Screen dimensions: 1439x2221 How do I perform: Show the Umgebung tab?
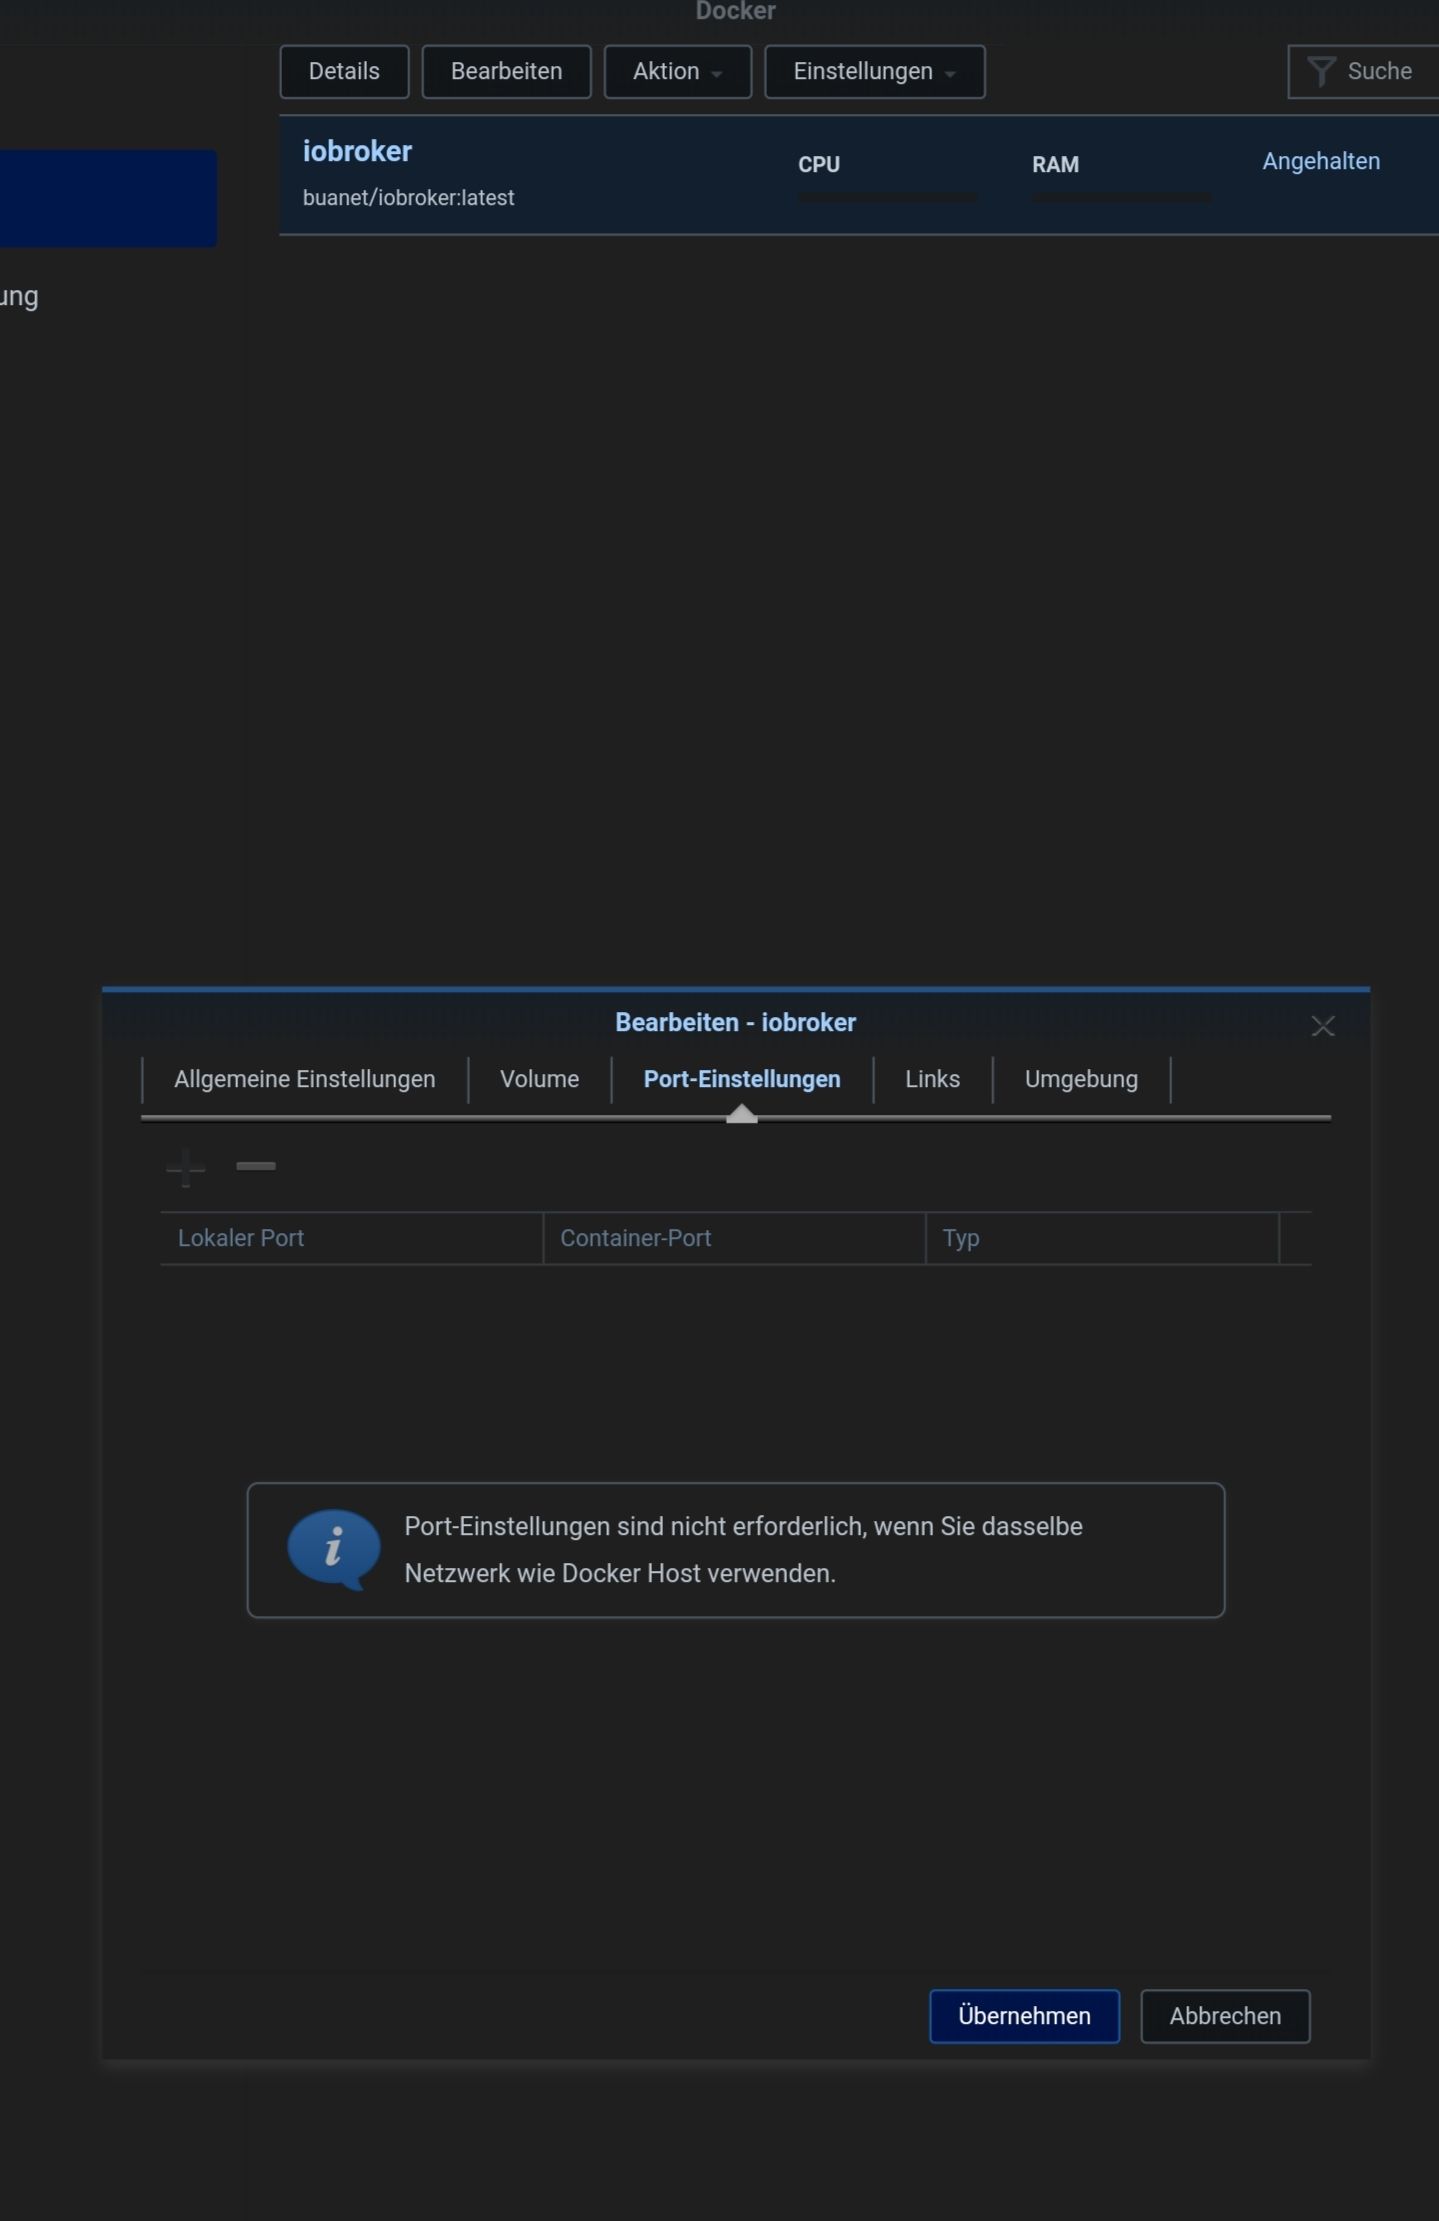pos(1082,1080)
